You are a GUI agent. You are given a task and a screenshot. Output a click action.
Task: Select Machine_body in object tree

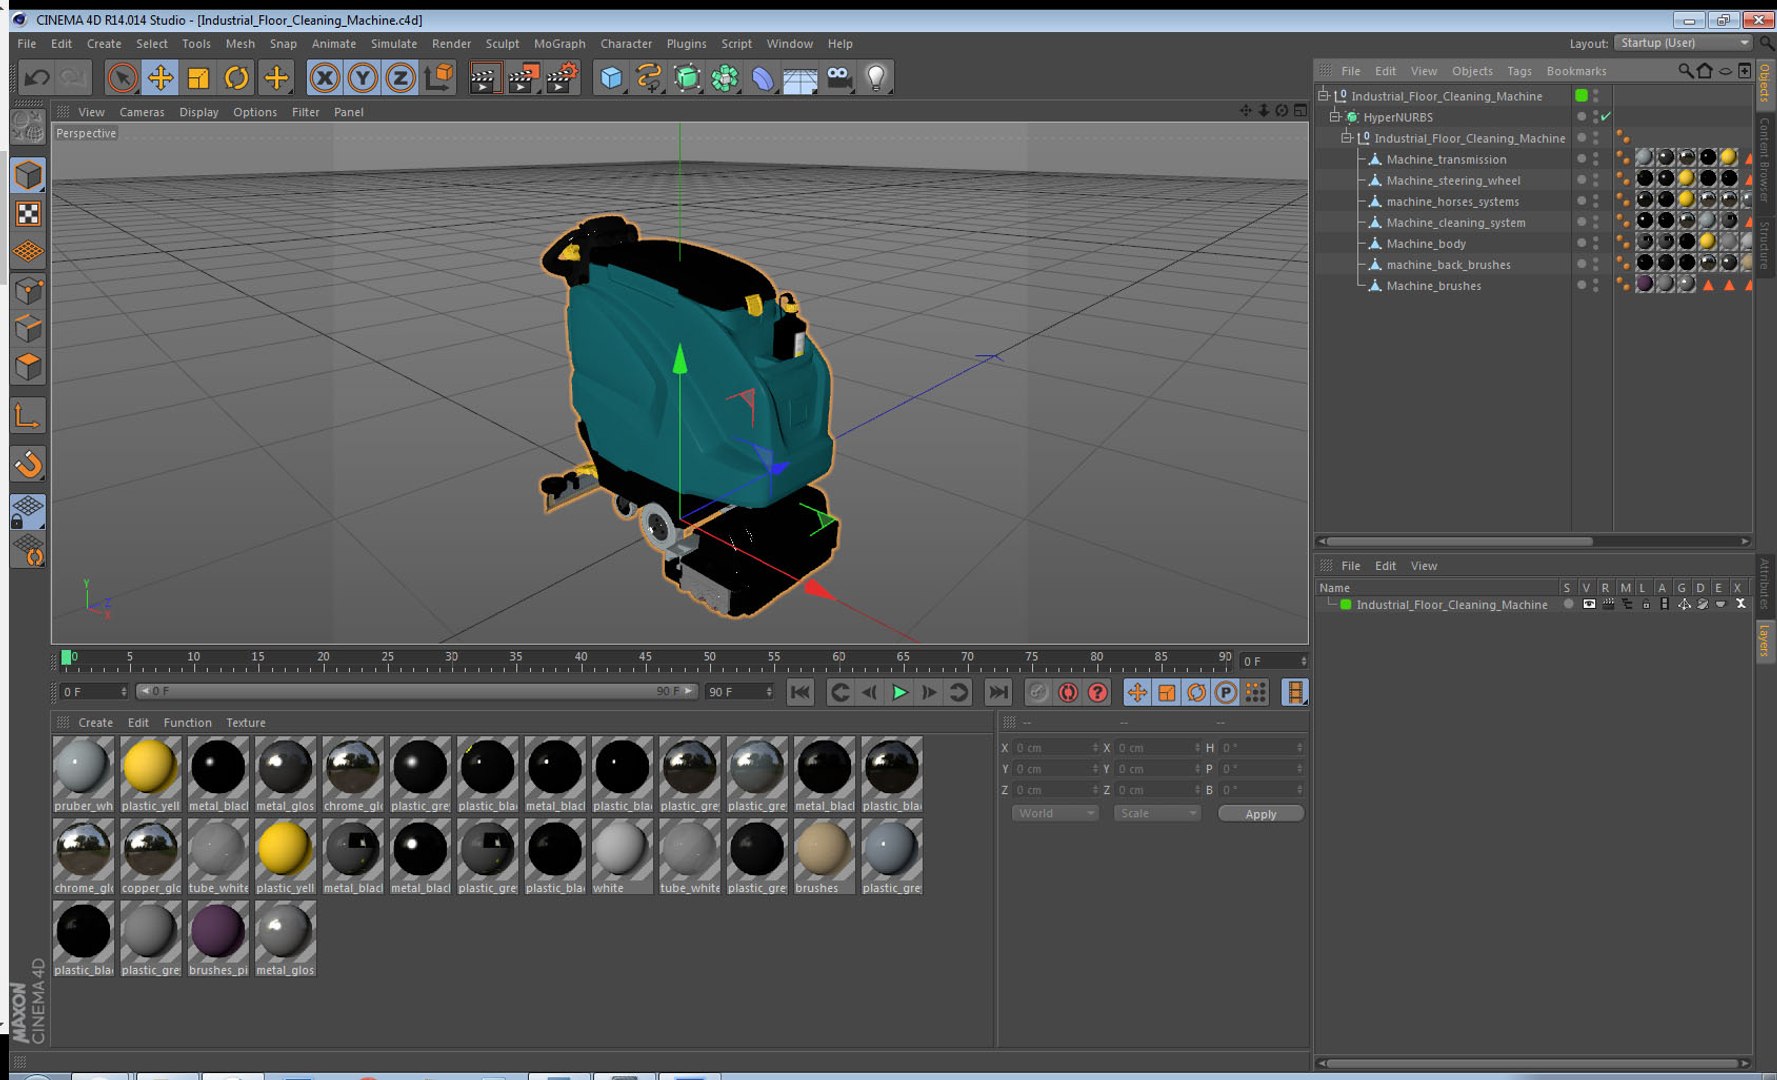(1425, 244)
